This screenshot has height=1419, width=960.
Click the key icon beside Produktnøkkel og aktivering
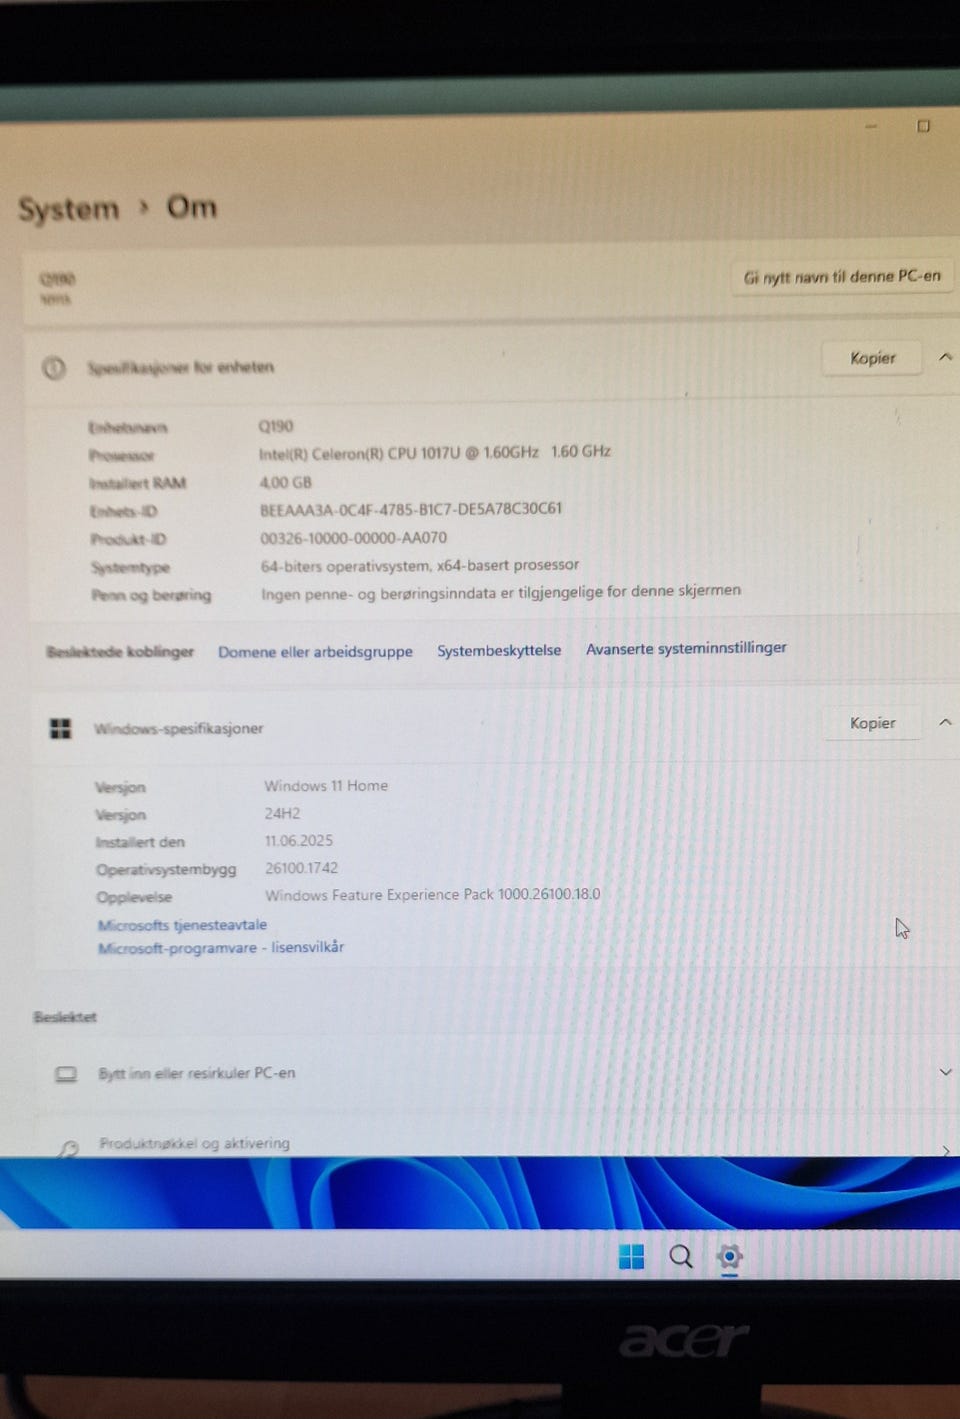68,1148
